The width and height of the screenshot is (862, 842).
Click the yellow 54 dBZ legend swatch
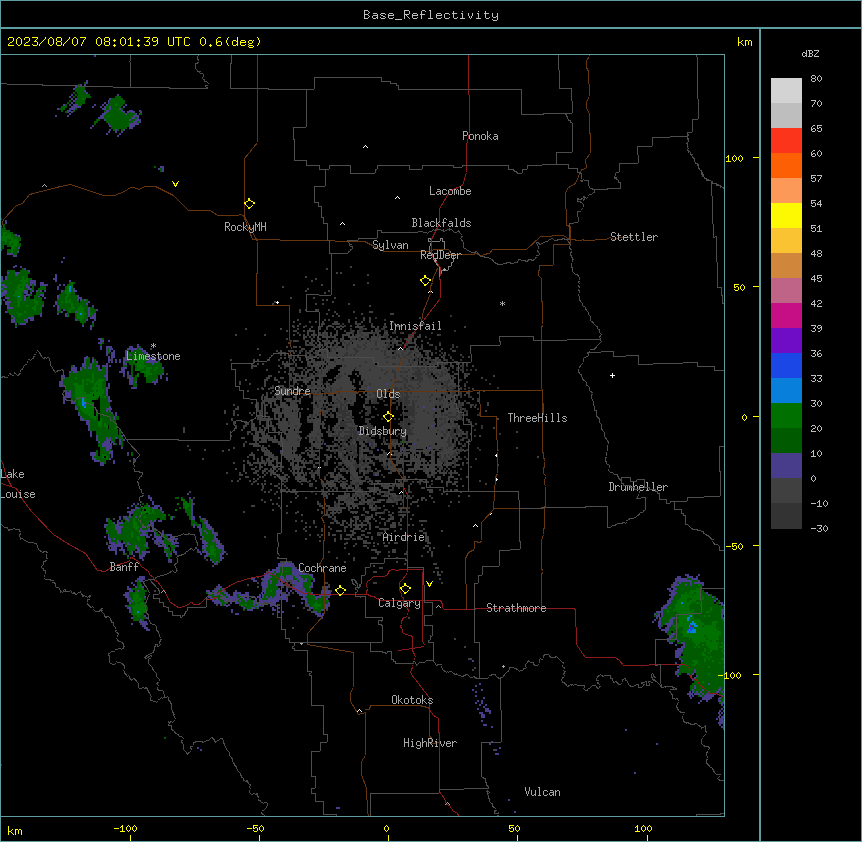[786, 215]
